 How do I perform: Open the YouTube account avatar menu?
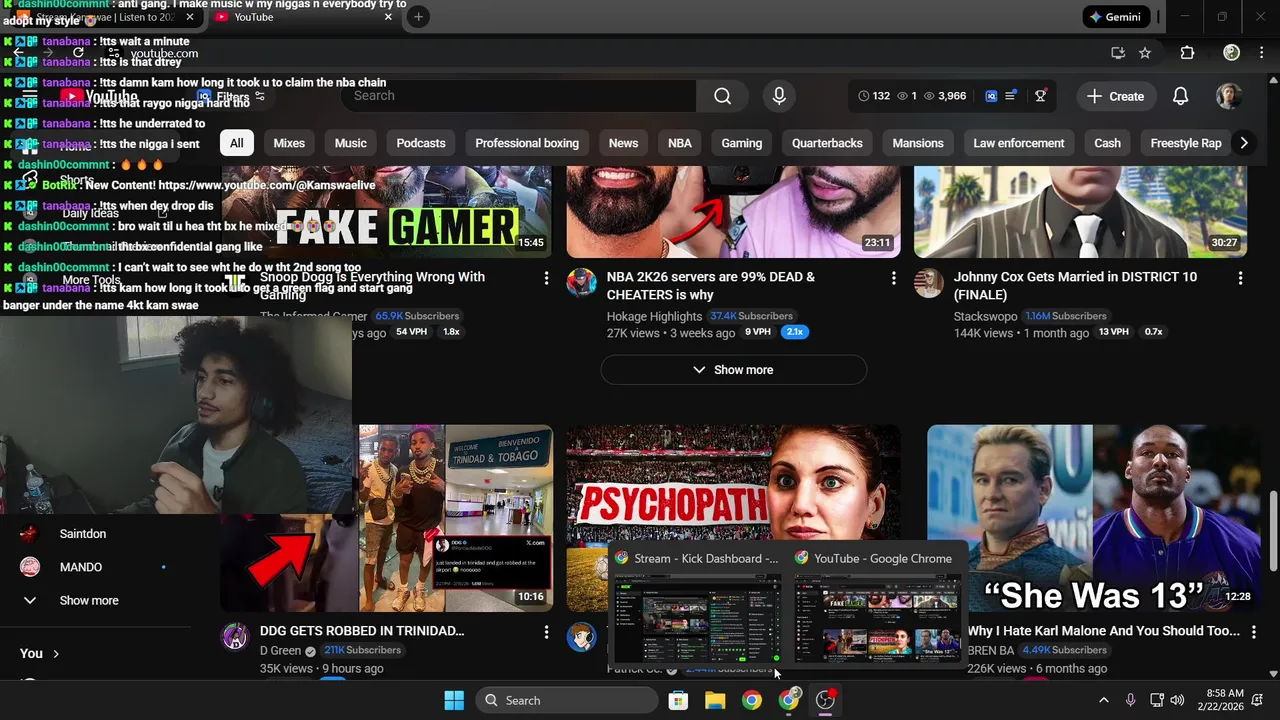tap(1229, 96)
